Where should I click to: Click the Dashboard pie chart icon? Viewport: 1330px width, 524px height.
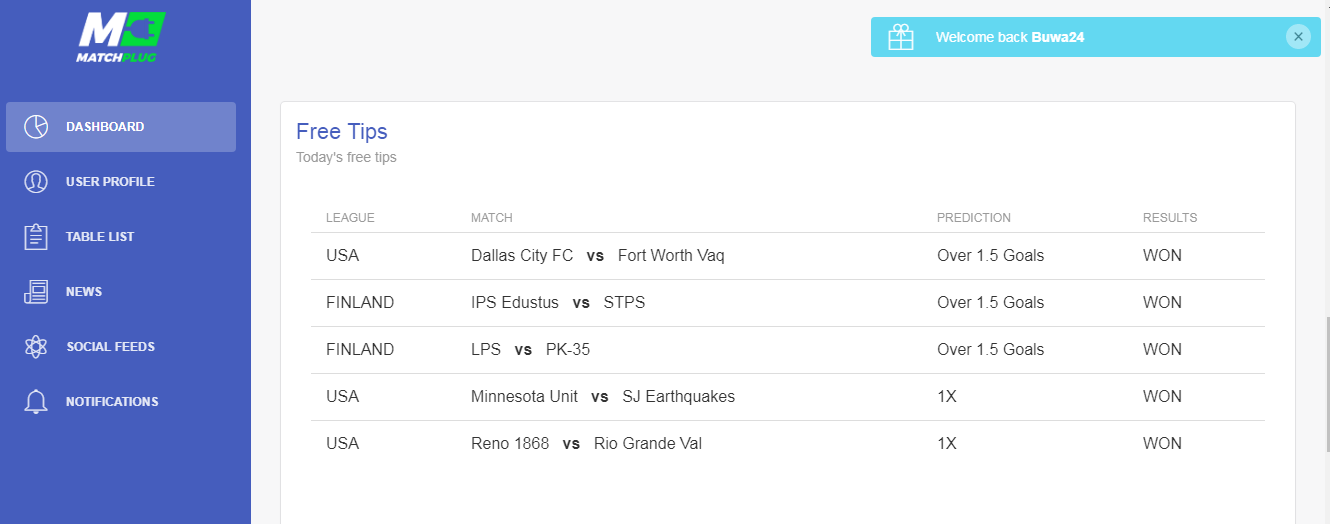click(x=36, y=127)
